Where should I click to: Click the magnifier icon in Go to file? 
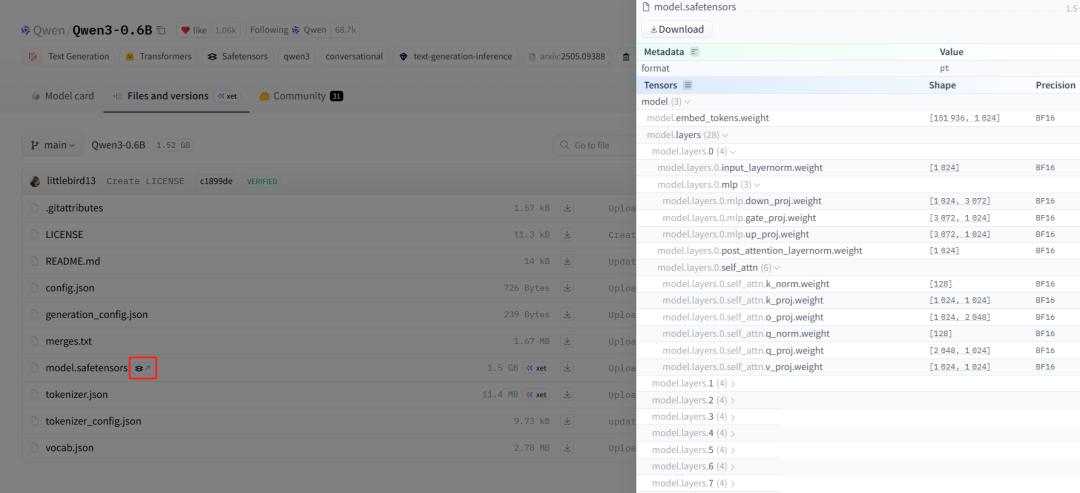coord(565,145)
